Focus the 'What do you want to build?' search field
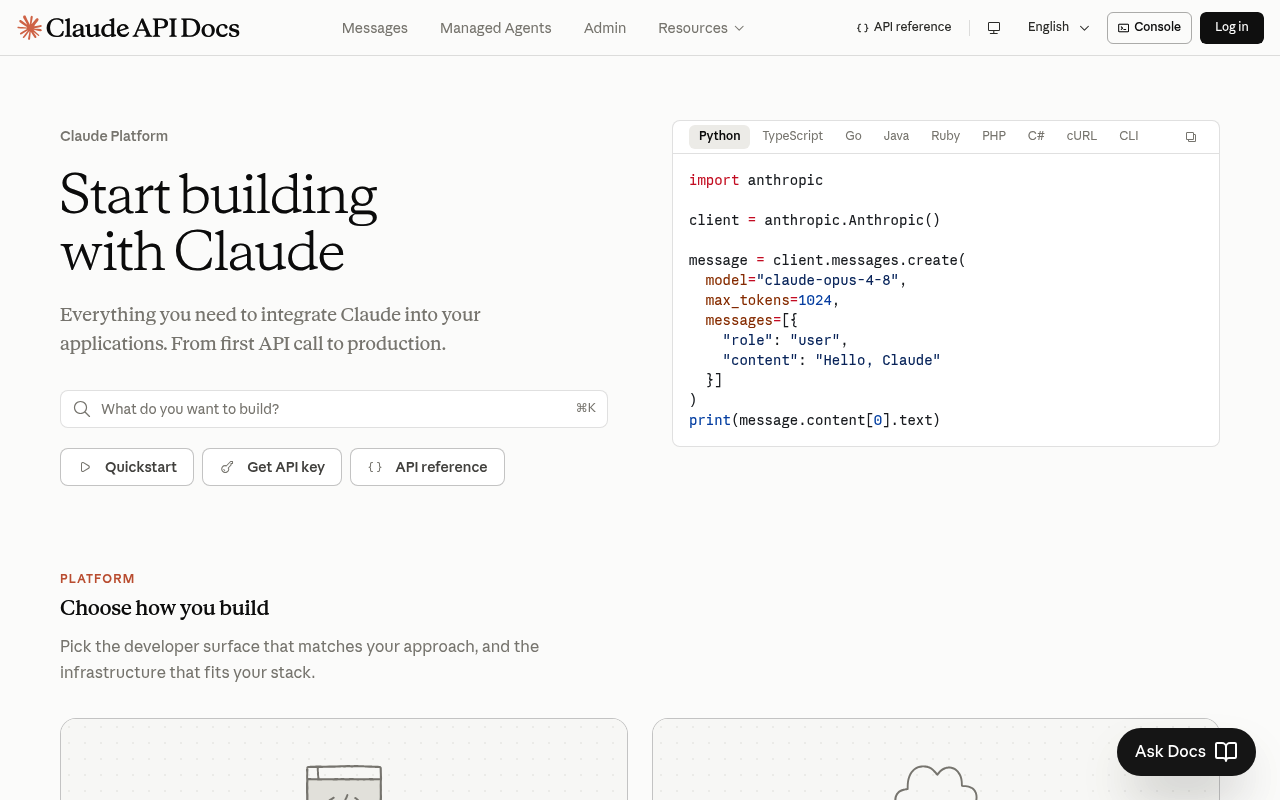The image size is (1280, 800). pyautogui.click(x=334, y=409)
